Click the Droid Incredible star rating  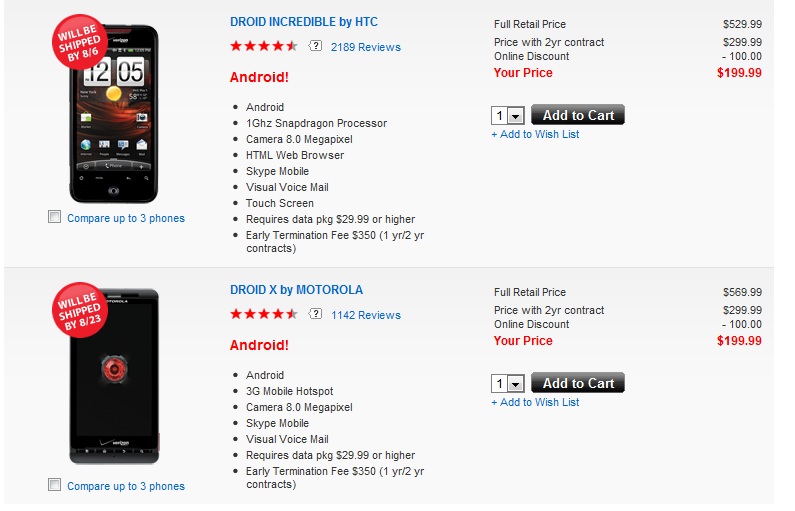264,46
